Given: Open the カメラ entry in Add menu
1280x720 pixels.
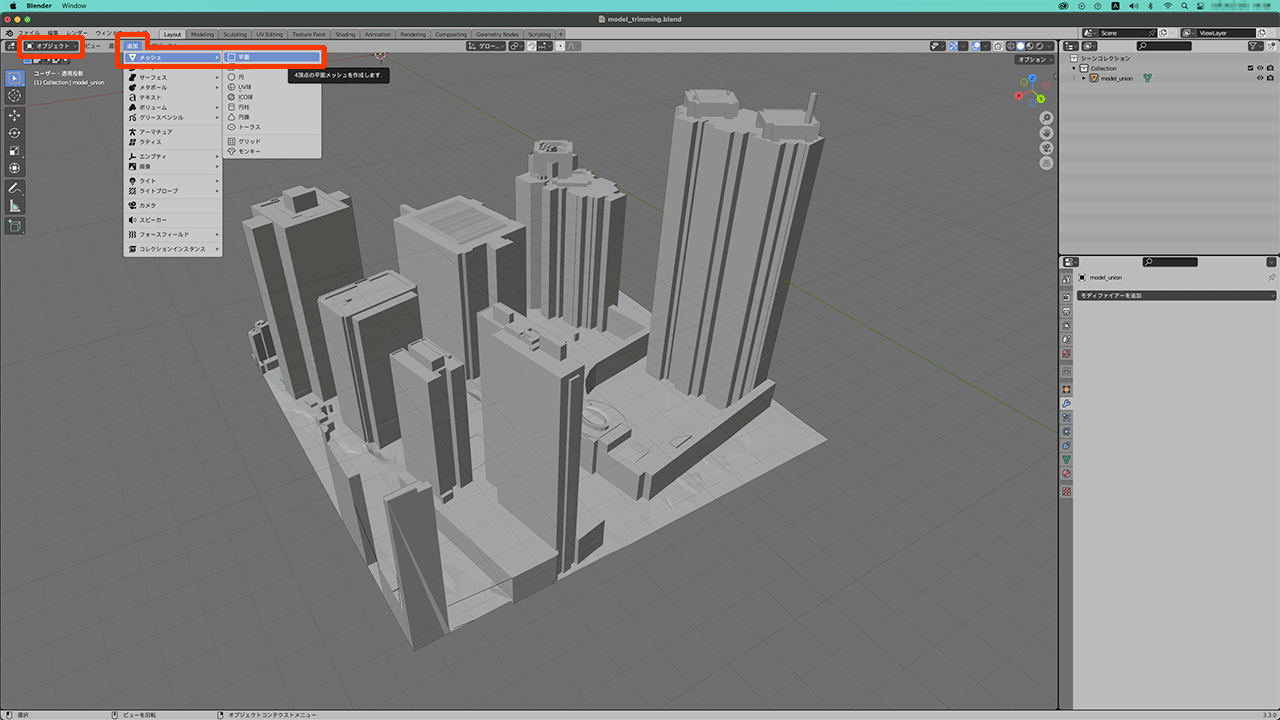Looking at the screenshot, I should pos(173,205).
